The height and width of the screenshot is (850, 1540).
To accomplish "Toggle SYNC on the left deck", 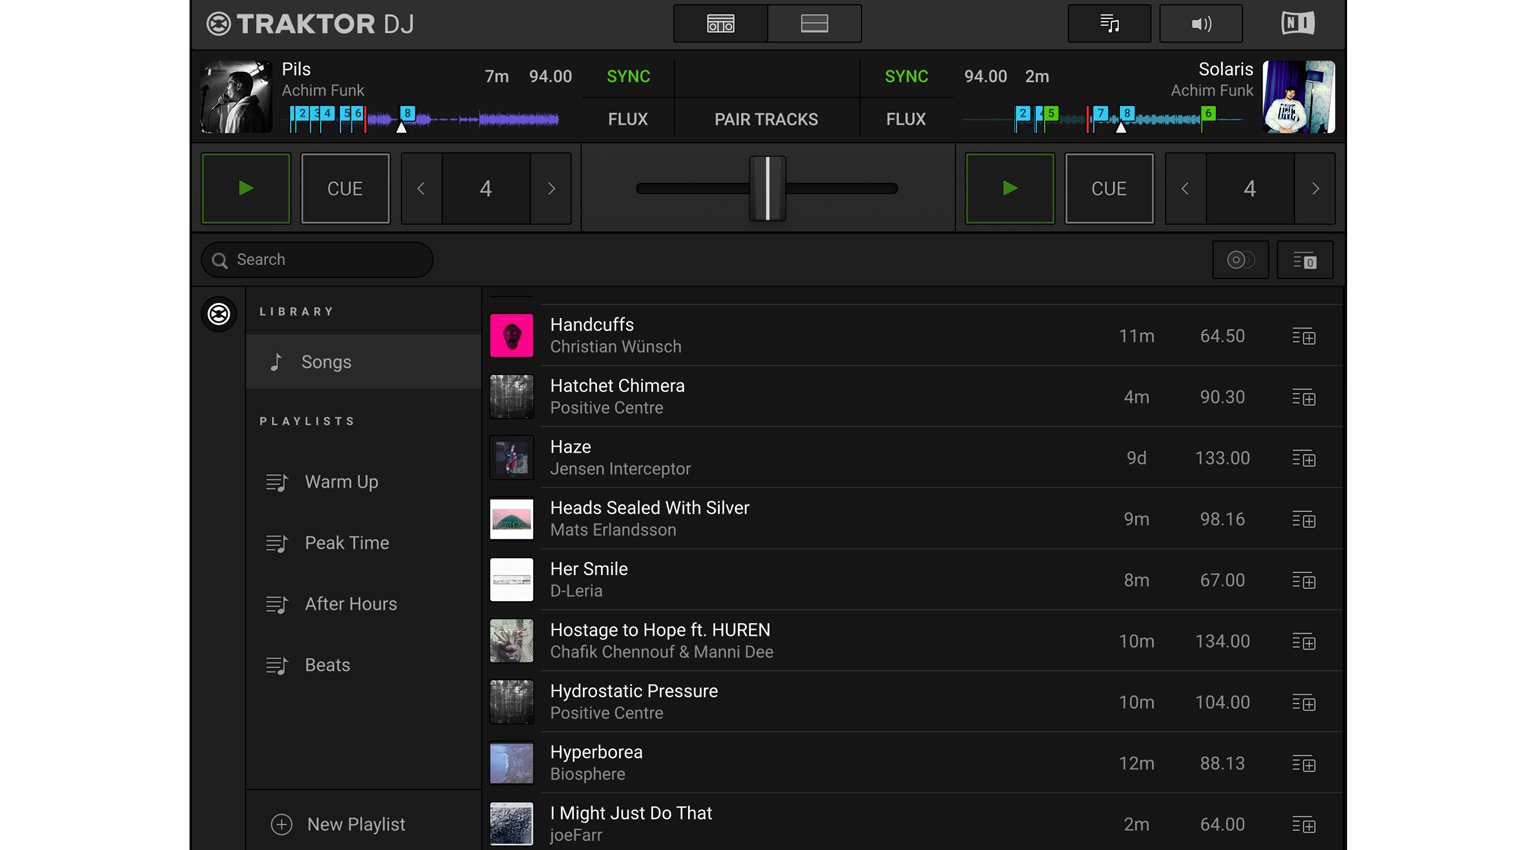I will (628, 77).
